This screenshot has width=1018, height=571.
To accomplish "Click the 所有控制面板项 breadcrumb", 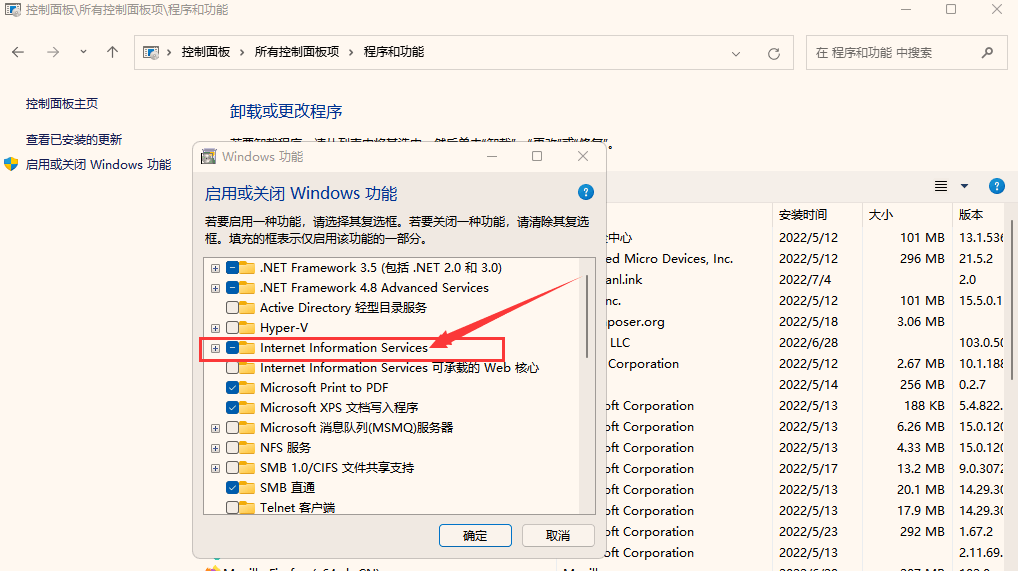I will [x=297, y=52].
